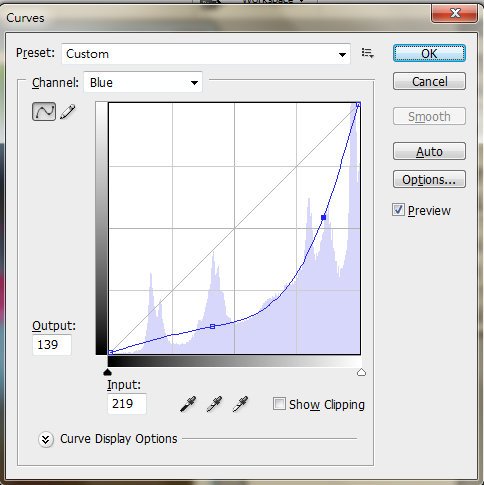Pick the white point eyedropper
This screenshot has width=484, height=485.
[240, 404]
